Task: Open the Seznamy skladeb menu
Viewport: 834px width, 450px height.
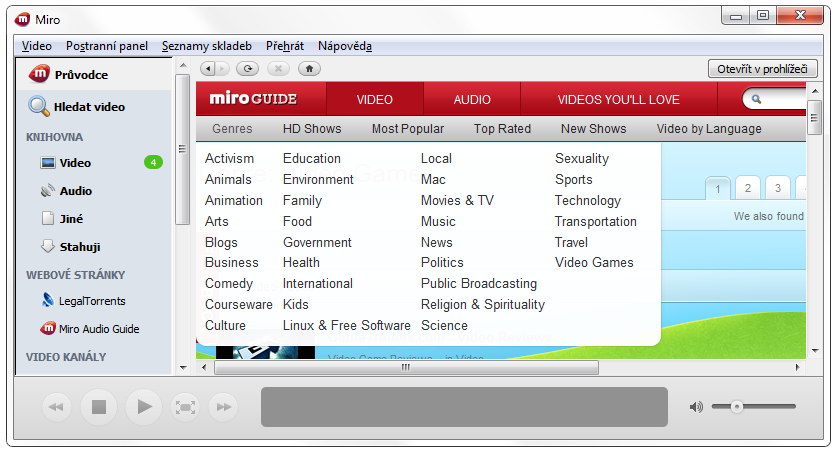Action: (x=207, y=46)
